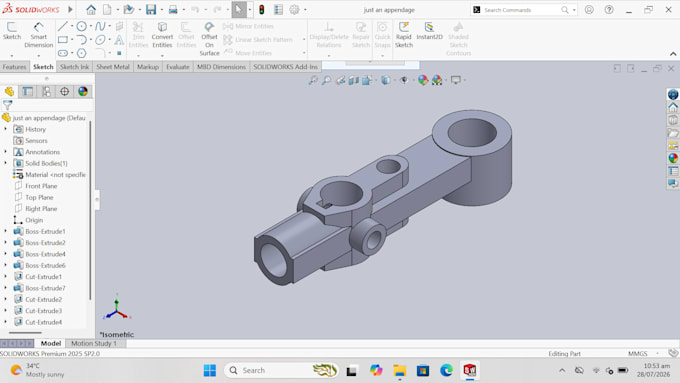Select the Straight Slot tool
Image resolution: width=680 pixels, height=383 pixels.
pyautogui.click(x=62, y=53)
